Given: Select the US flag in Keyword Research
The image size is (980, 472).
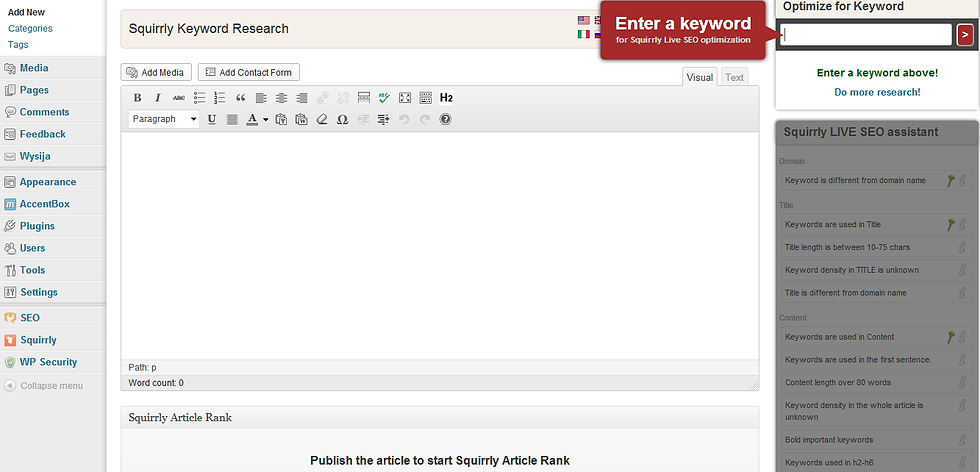Looking at the screenshot, I should coord(584,21).
